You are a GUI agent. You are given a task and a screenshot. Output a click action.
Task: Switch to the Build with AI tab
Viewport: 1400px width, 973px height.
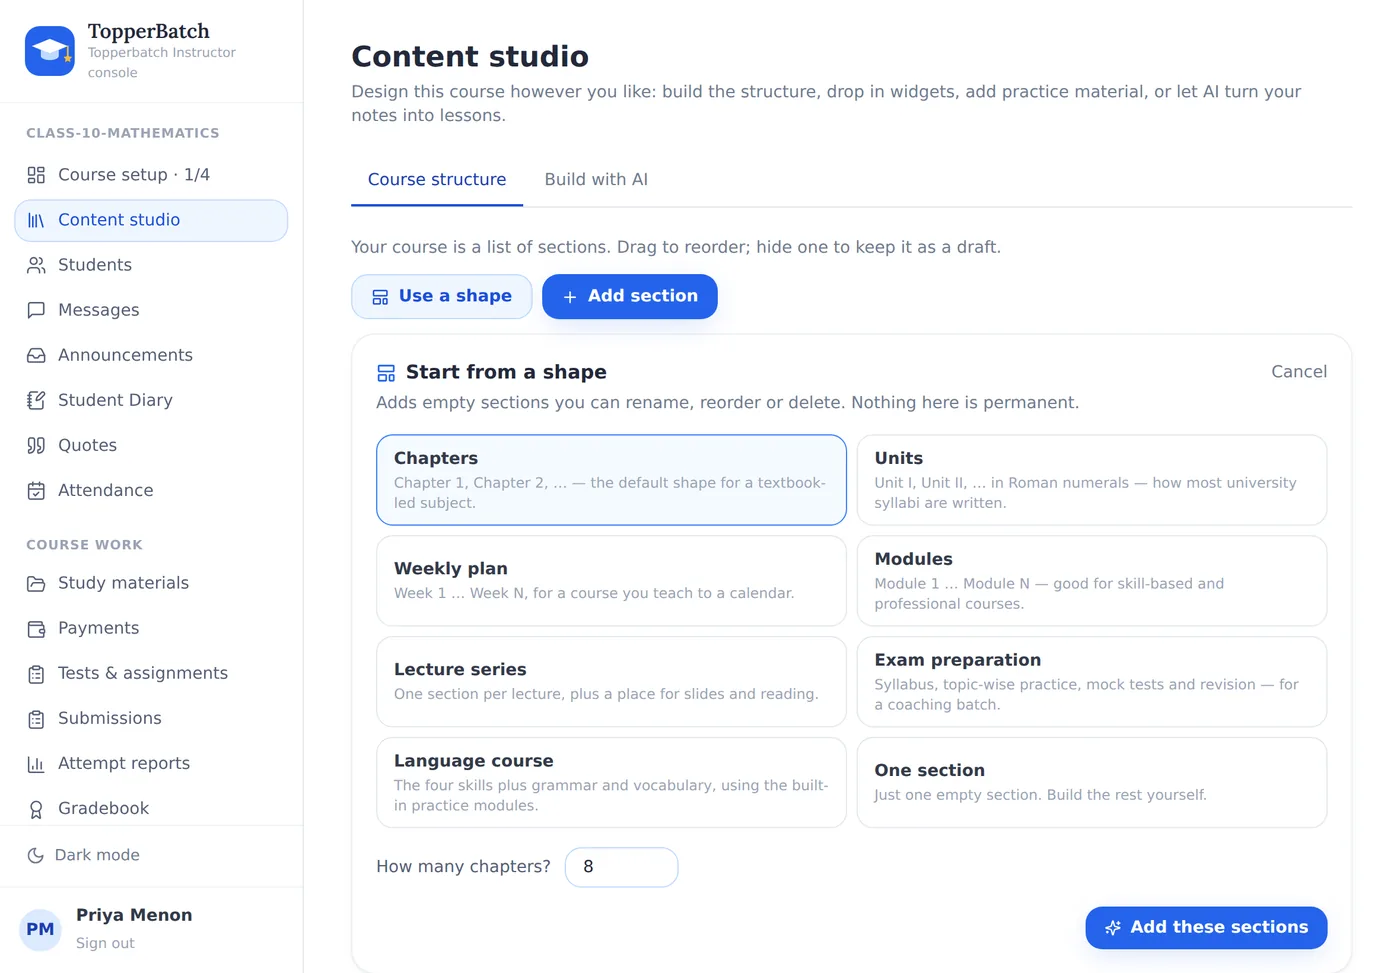pos(596,180)
